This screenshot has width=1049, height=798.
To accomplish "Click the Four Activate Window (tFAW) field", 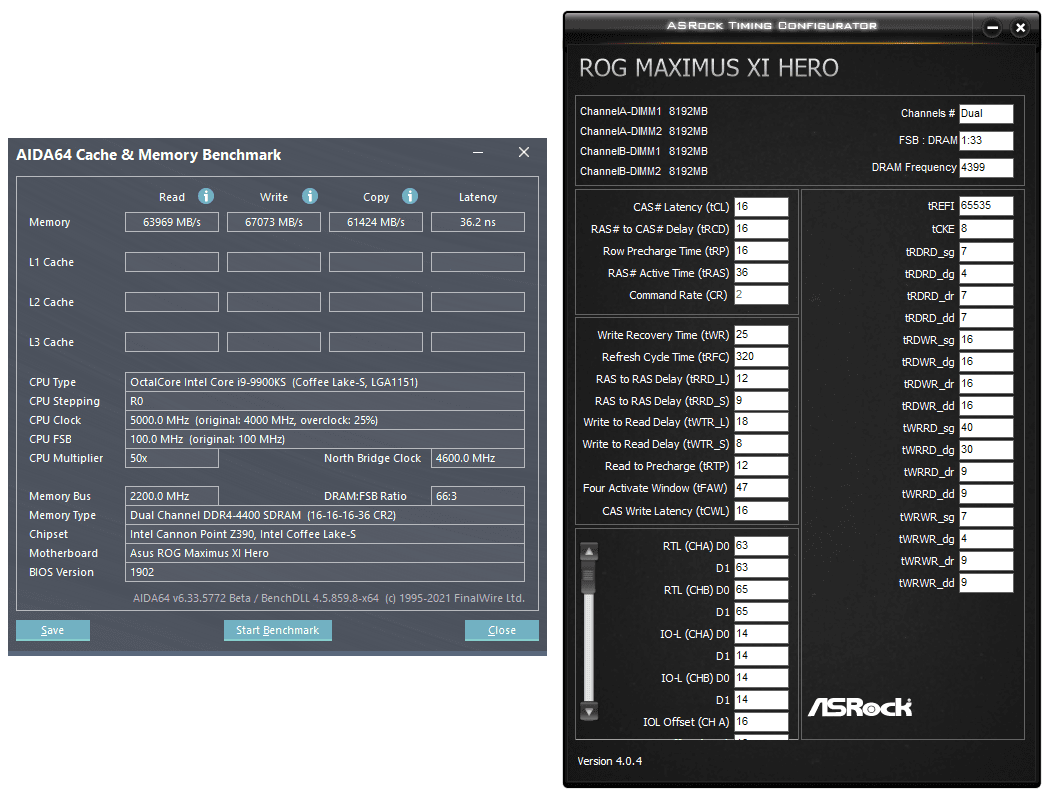I will point(761,488).
